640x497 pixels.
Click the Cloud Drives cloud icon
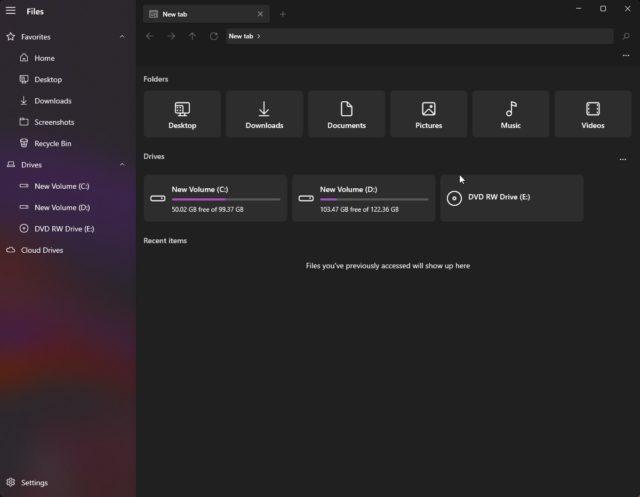coord(11,250)
